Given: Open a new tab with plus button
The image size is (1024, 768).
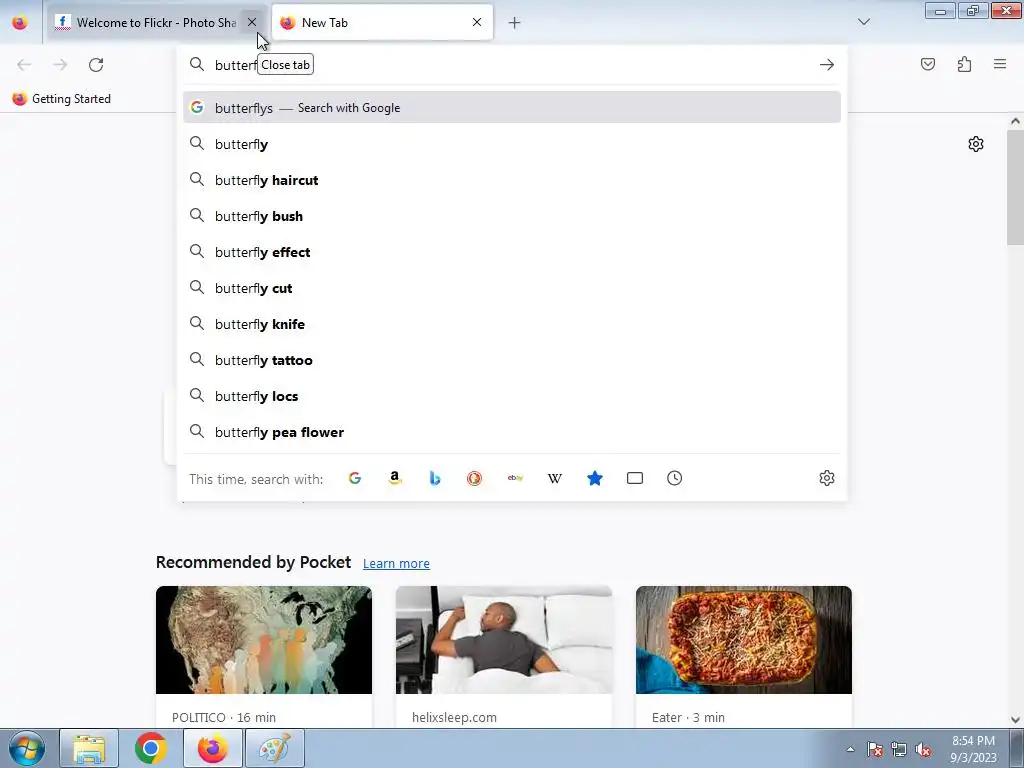Looking at the screenshot, I should coord(515,23).
